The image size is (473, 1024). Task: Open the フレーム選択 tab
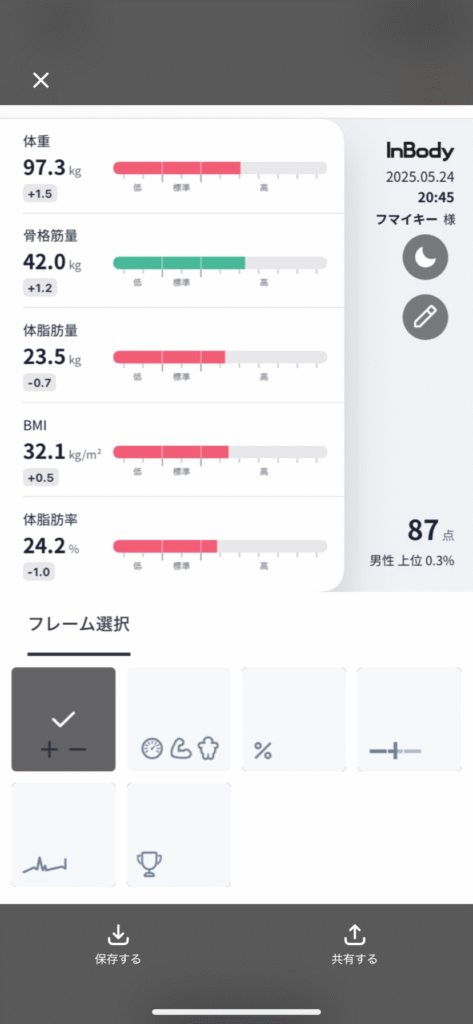point(79,624)
